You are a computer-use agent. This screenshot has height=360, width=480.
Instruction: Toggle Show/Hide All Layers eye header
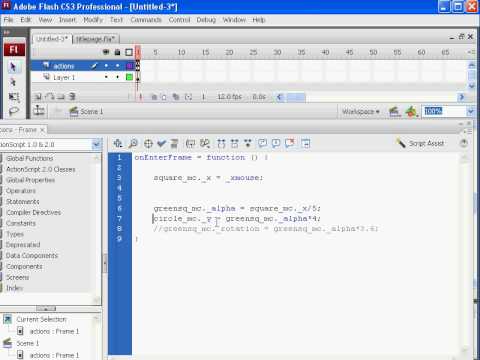pos(106,52)
